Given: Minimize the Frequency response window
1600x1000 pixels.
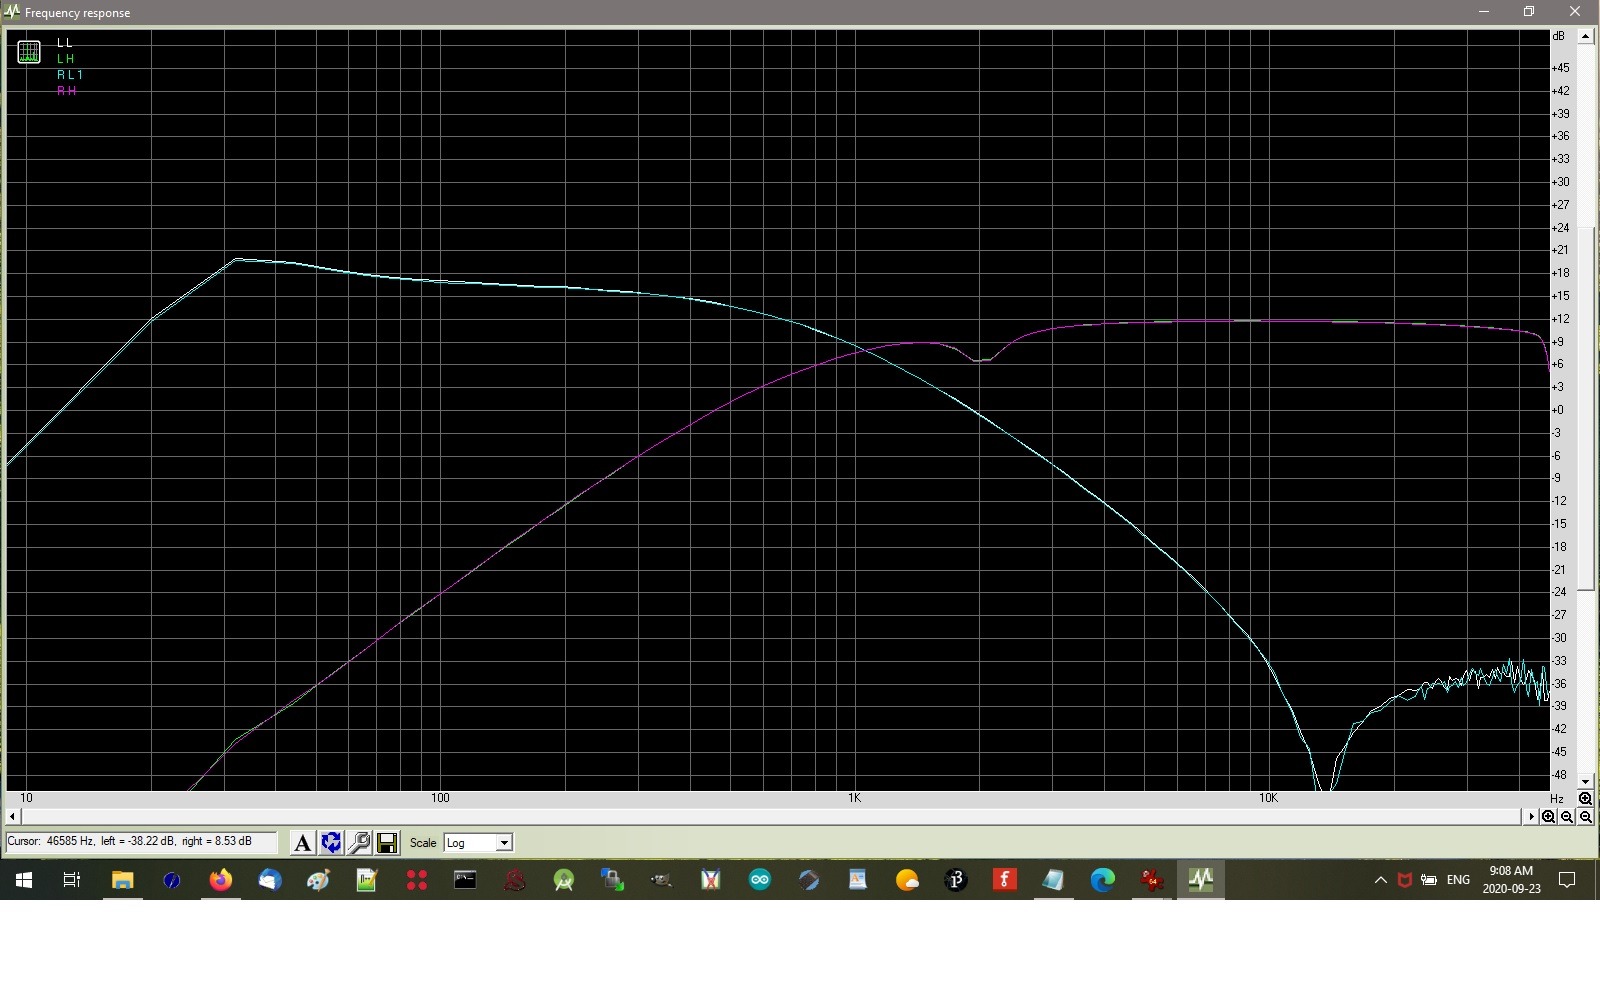Looking at the screenshot, I should pyautogui.click(x=1484, y=12).
